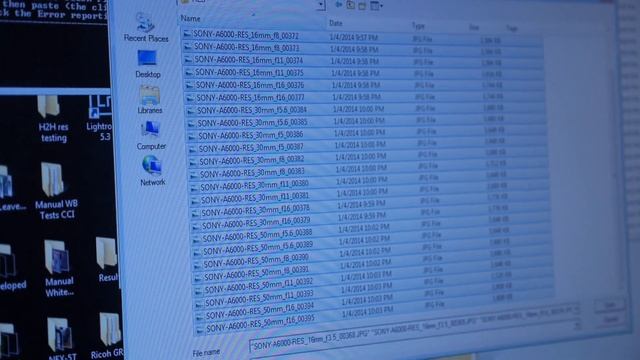640x360 pixels.
Task: Click the JPG image icon of file 00395
Action: tap(200, 329)
